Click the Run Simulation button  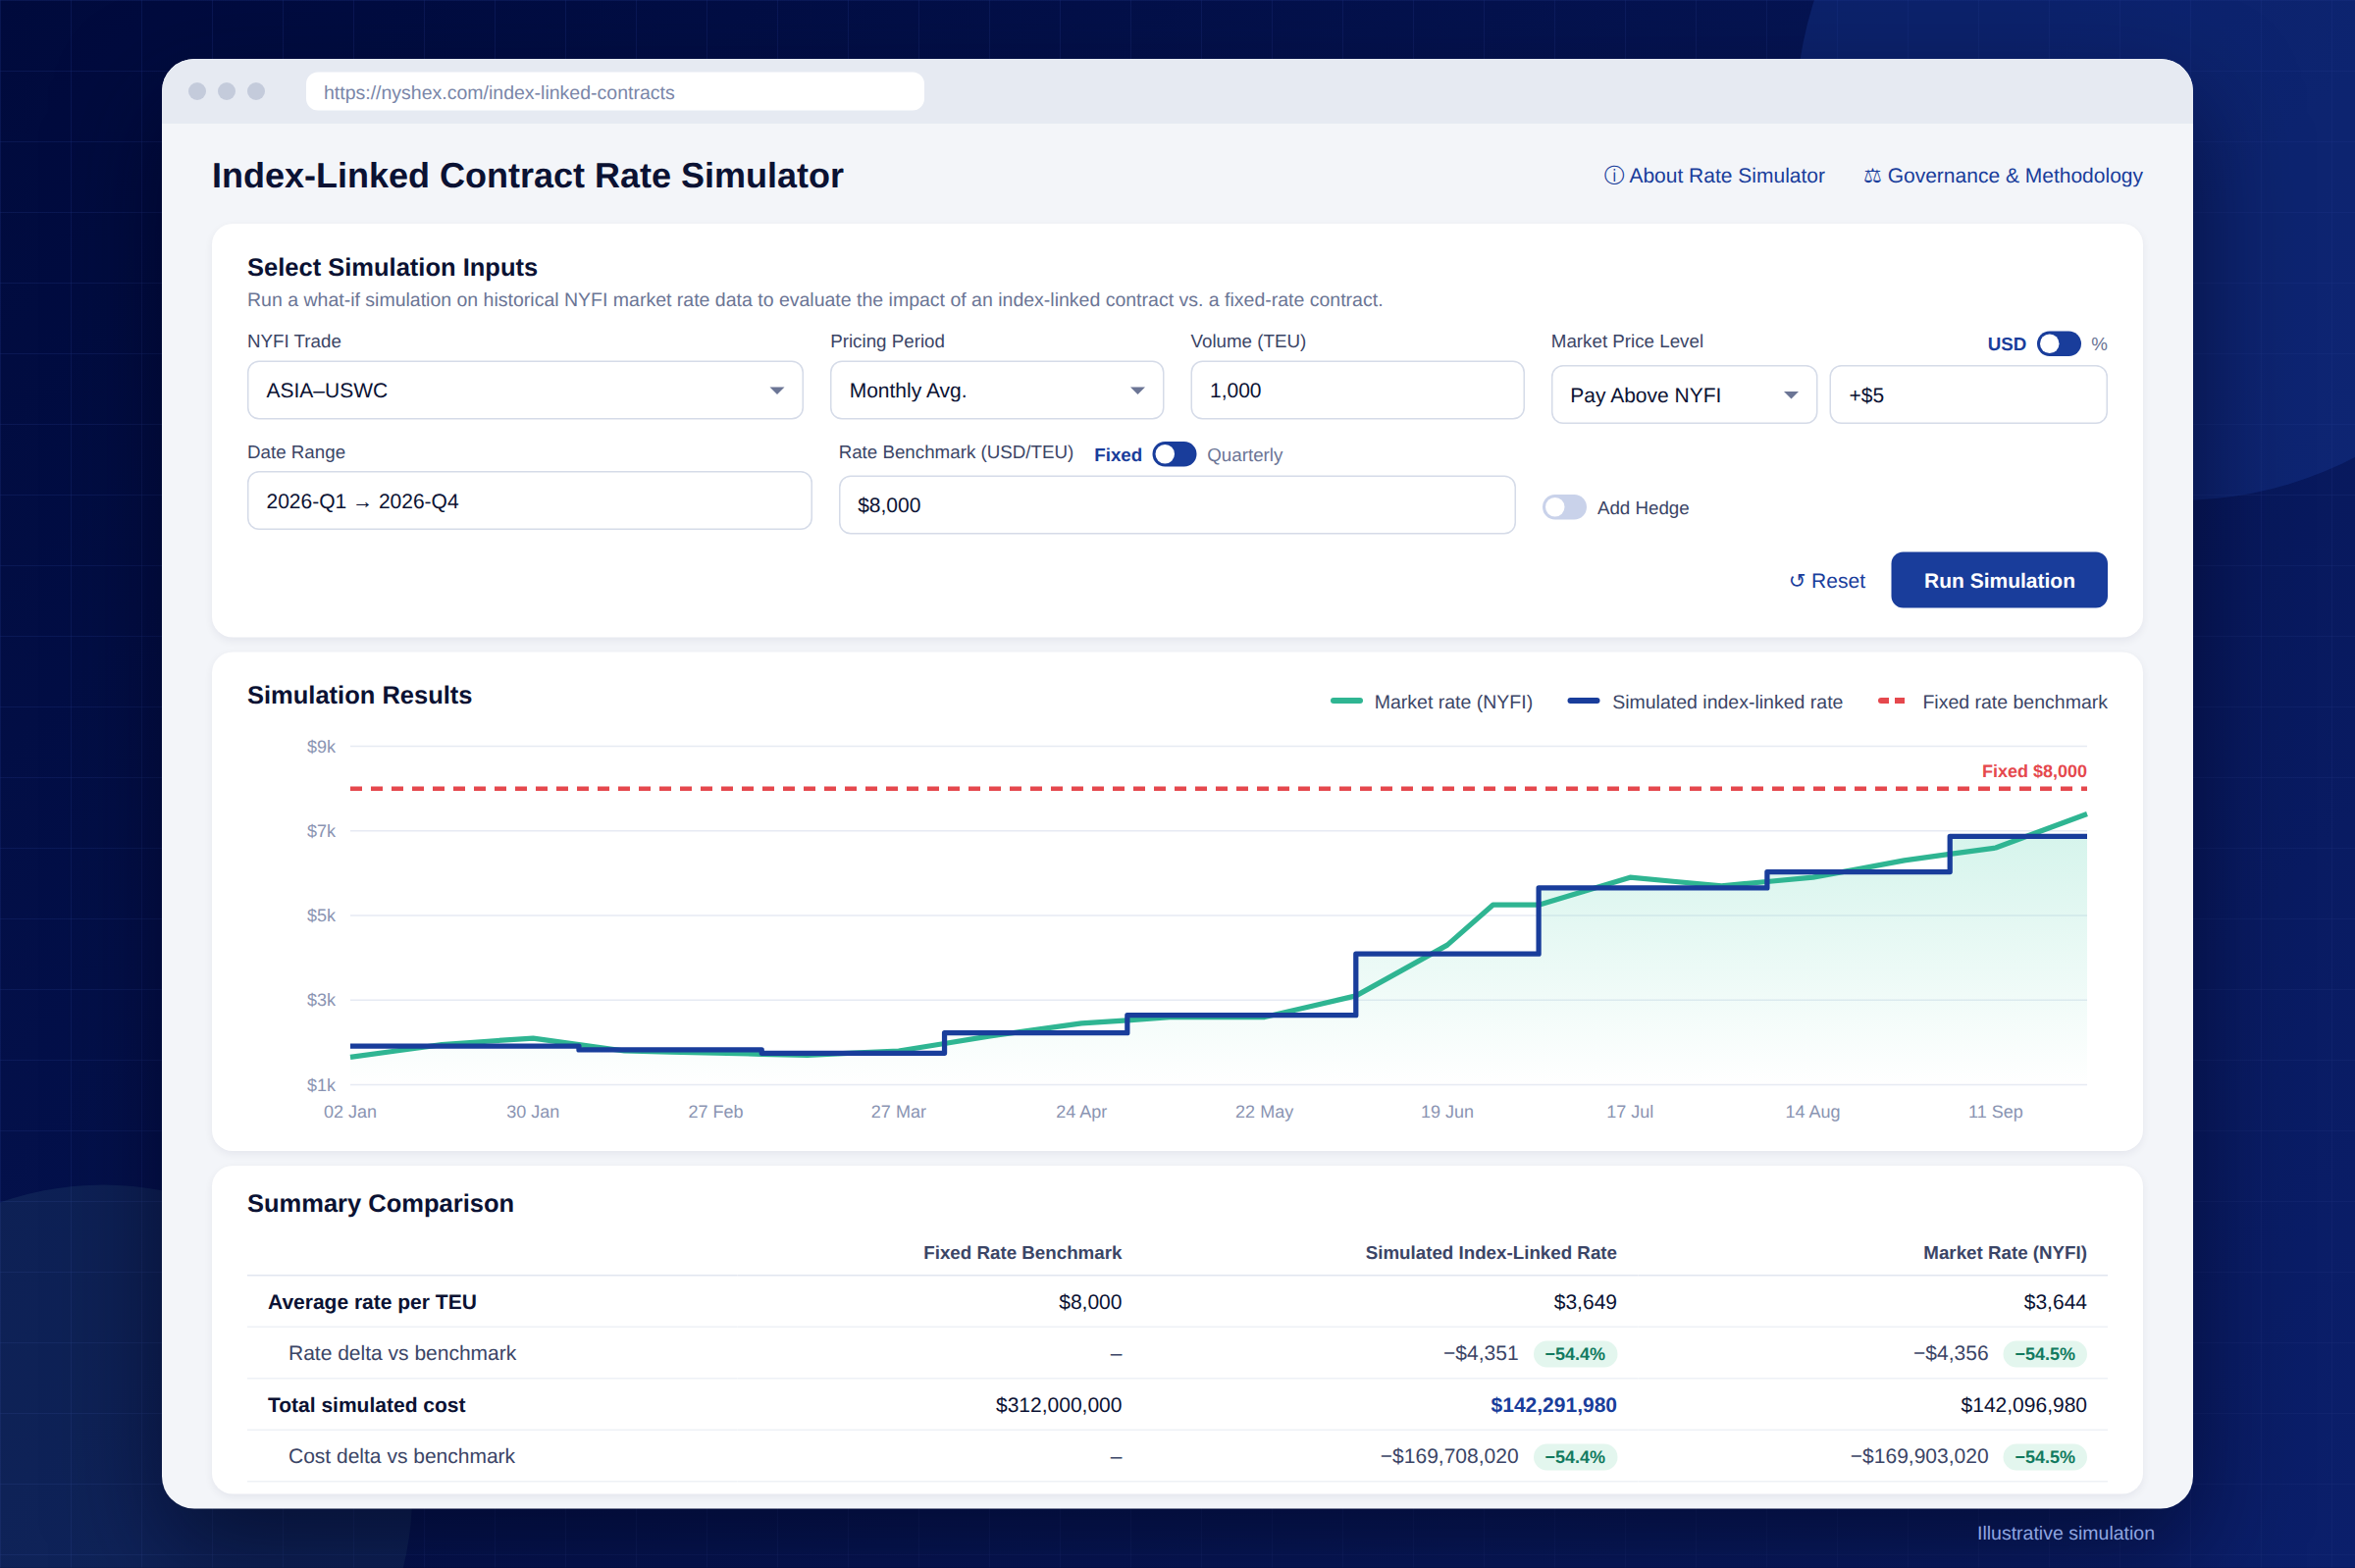pos(1999,580)
